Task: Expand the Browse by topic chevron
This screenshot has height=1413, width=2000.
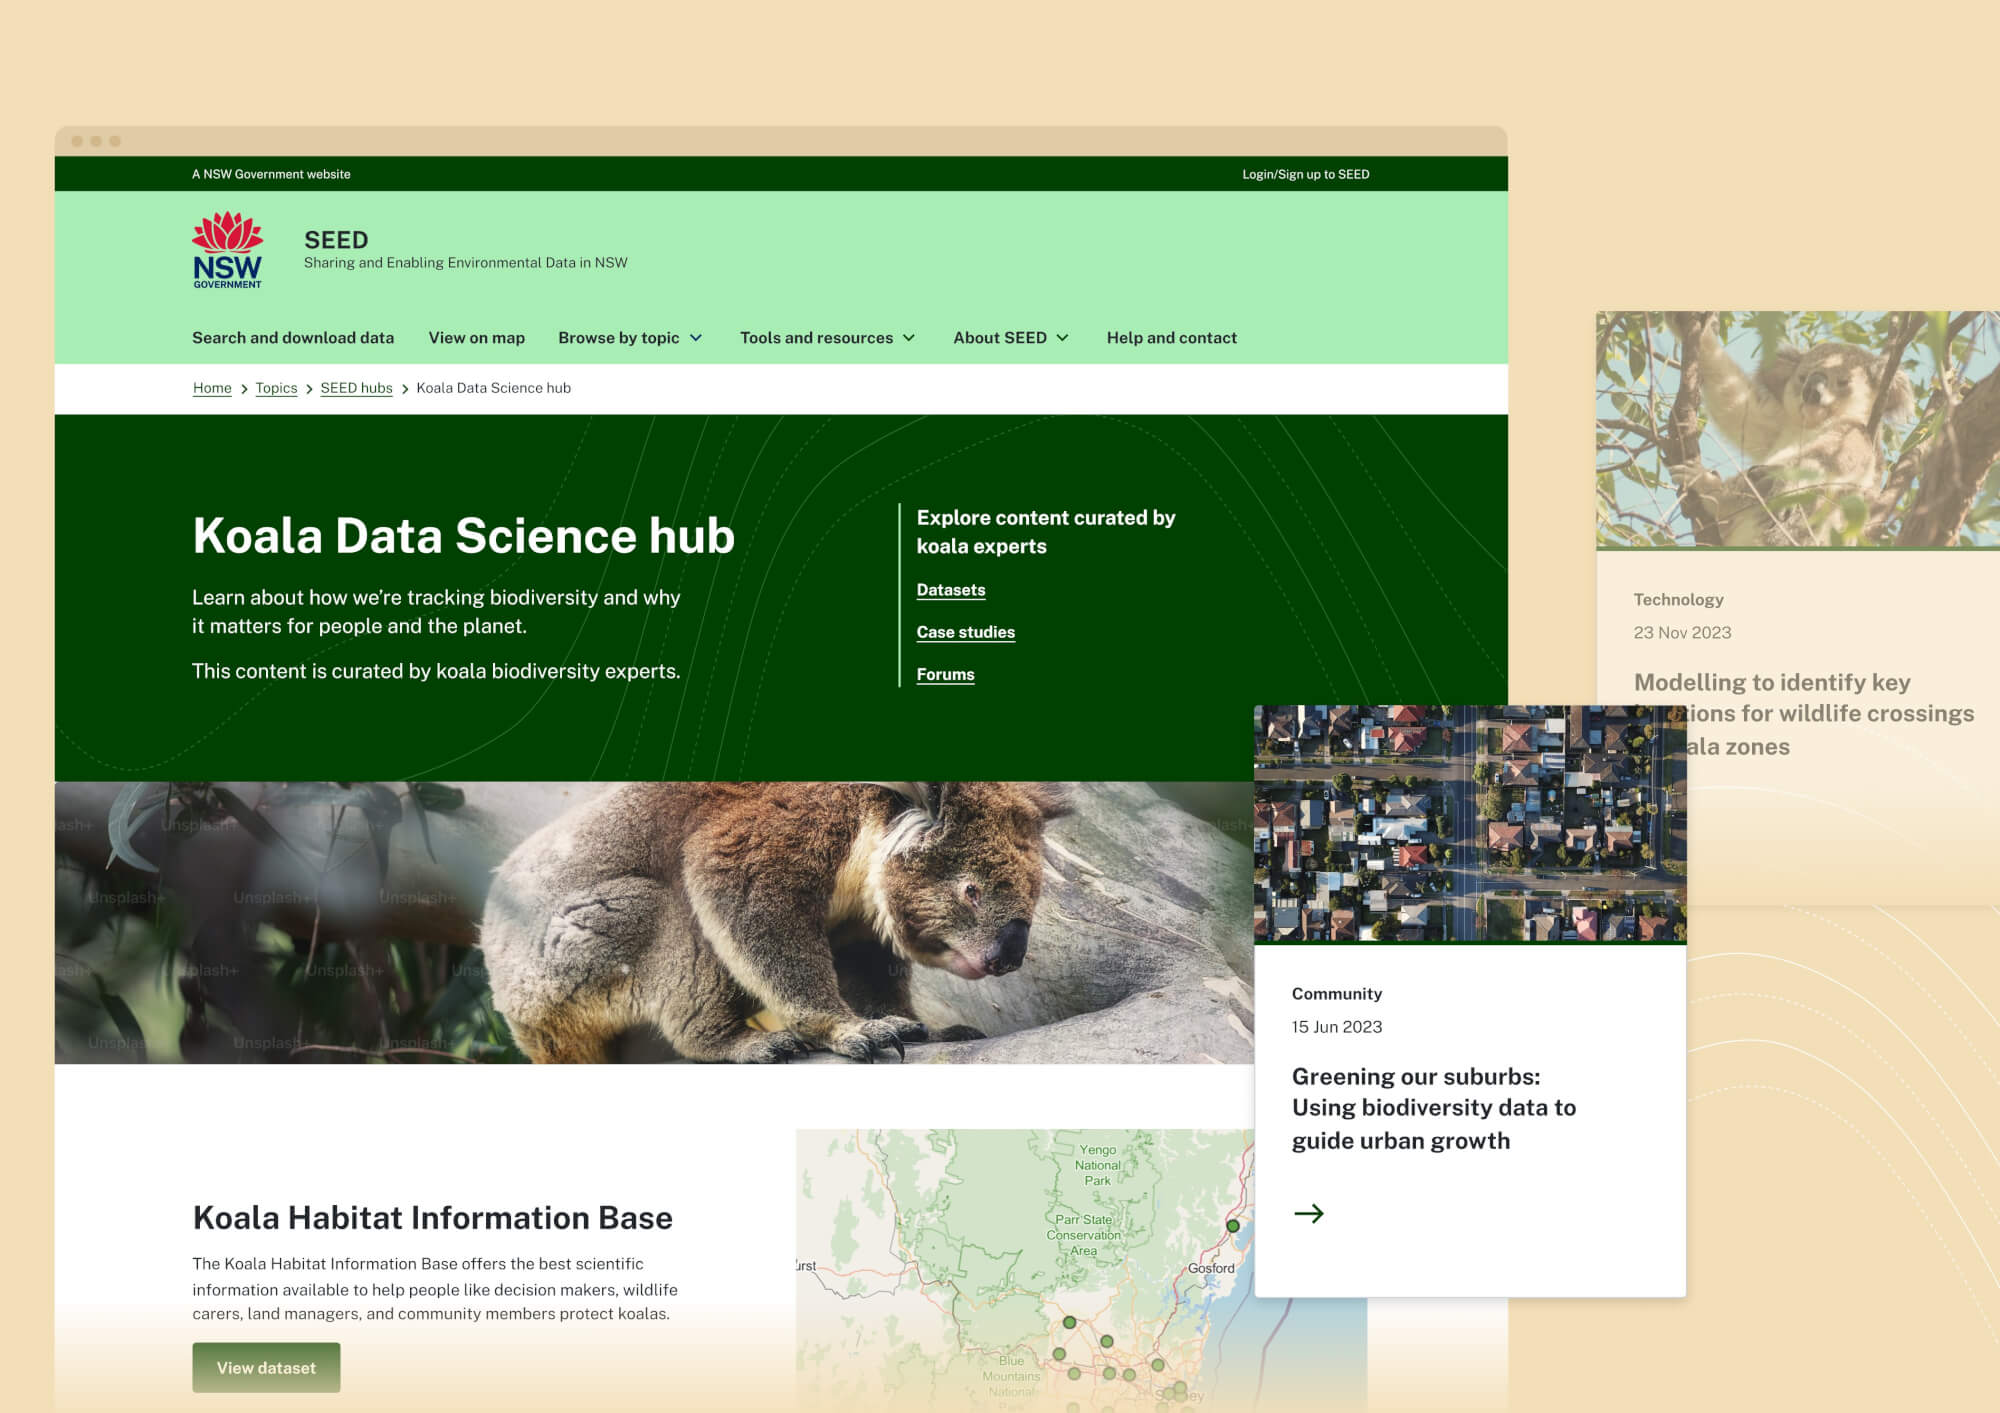Action: coord(696,338)
